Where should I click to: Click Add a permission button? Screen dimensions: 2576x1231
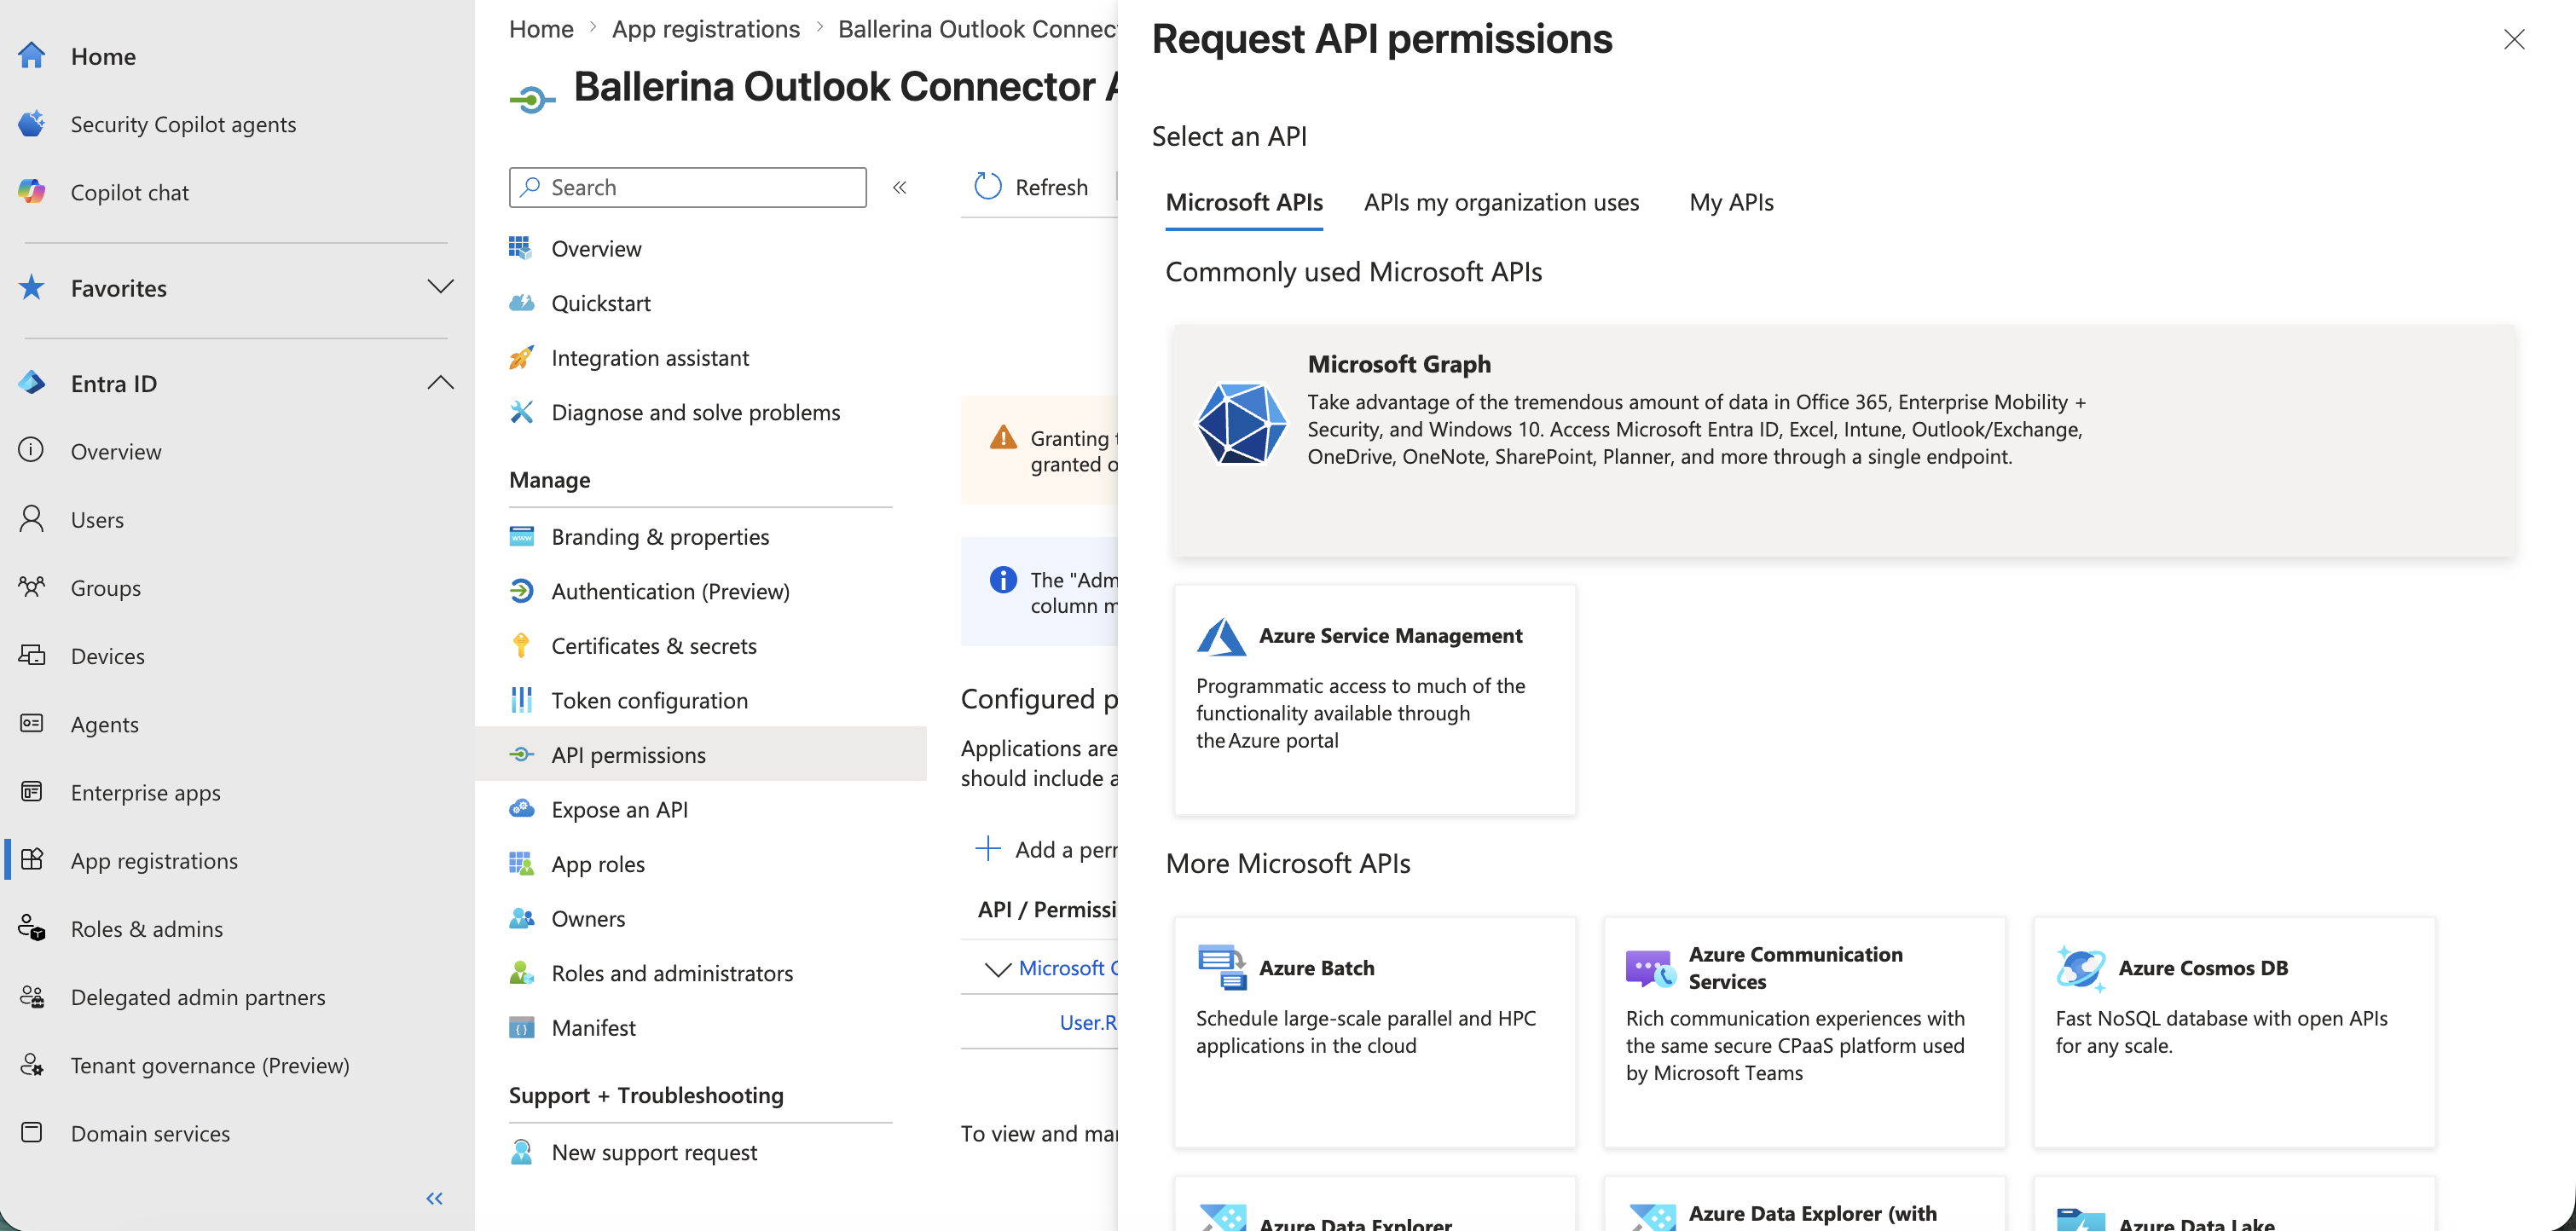coord(1046,849)
